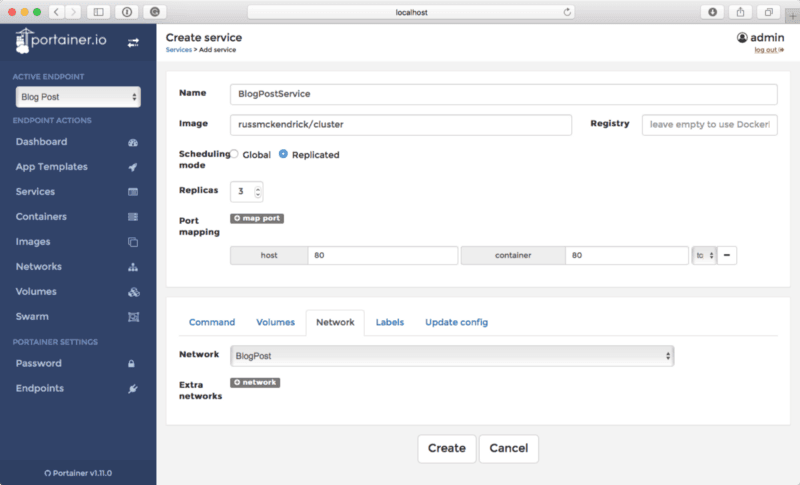Adjust the Replicas number stepper

pos(258,191)
